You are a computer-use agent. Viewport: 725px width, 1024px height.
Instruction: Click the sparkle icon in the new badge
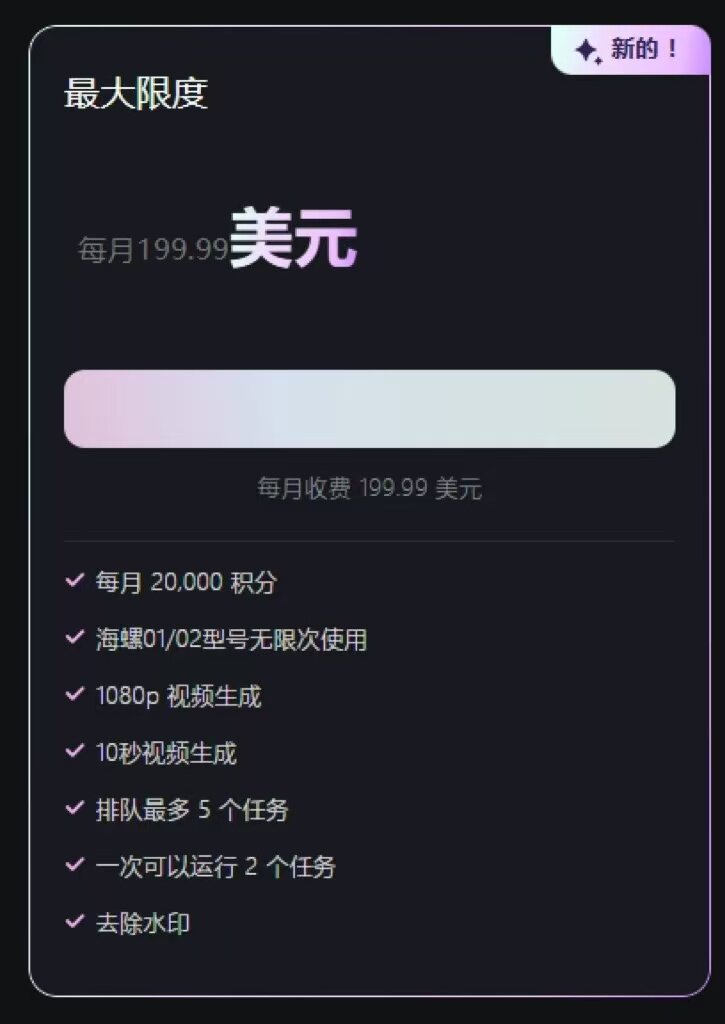click(588, 51)
